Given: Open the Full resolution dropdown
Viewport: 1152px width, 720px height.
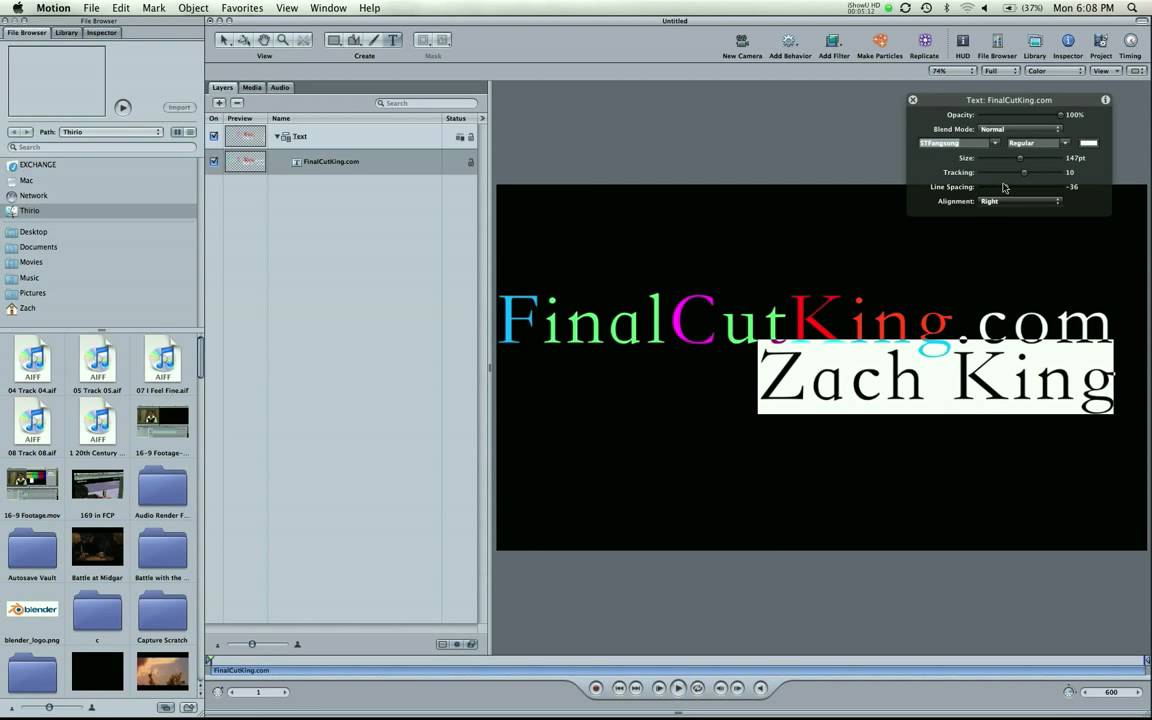Looking at the screenshot, I should click(x=1001, y=71).
